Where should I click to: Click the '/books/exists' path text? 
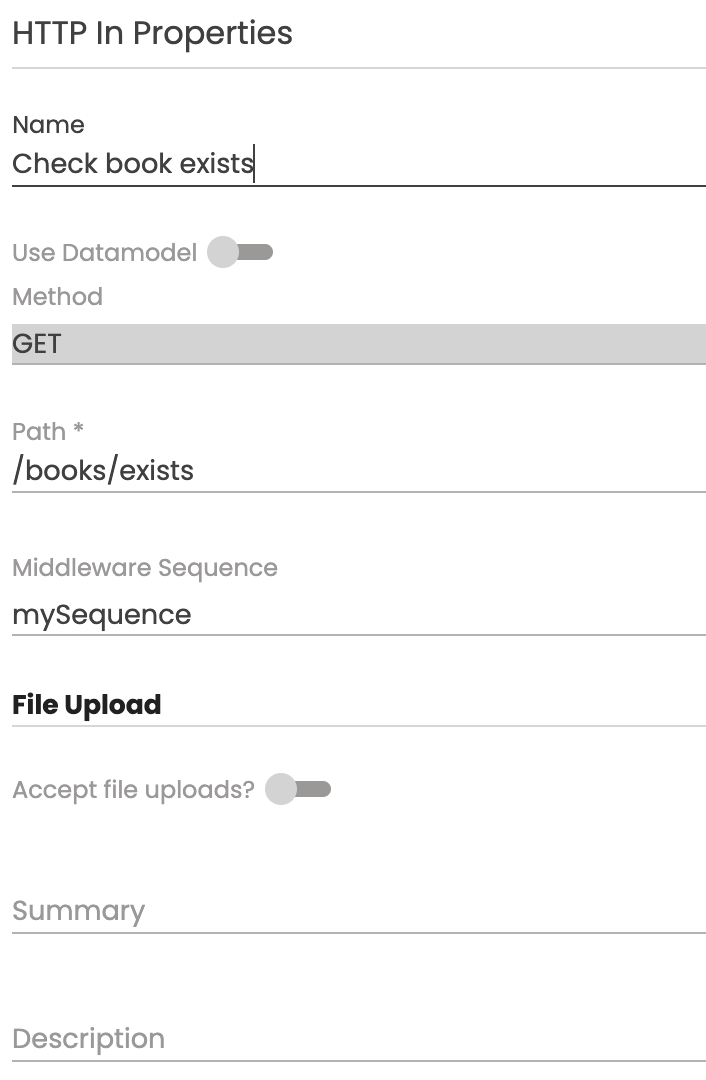point(103,470)
